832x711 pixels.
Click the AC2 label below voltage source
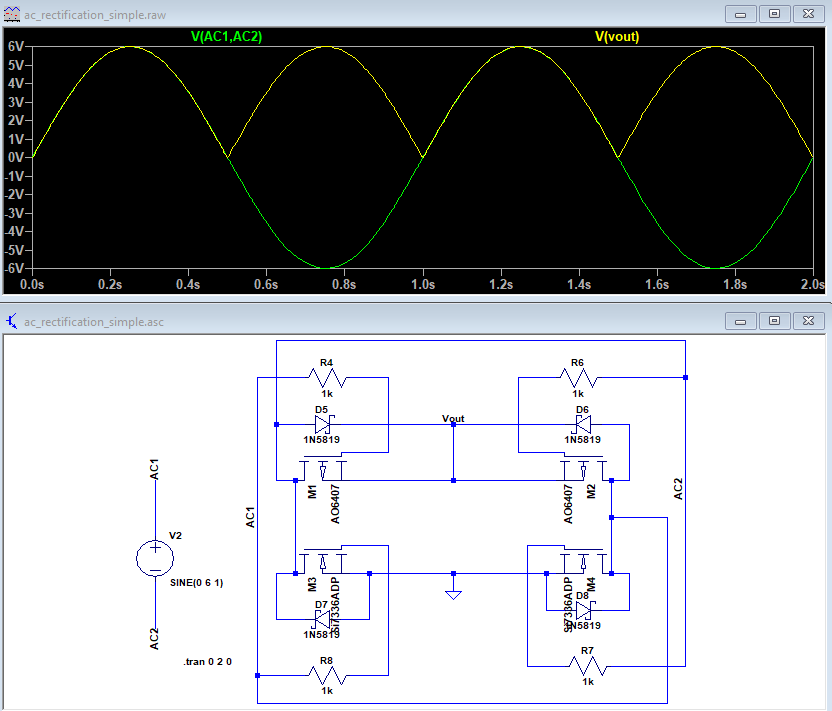(x=154, y=639)
